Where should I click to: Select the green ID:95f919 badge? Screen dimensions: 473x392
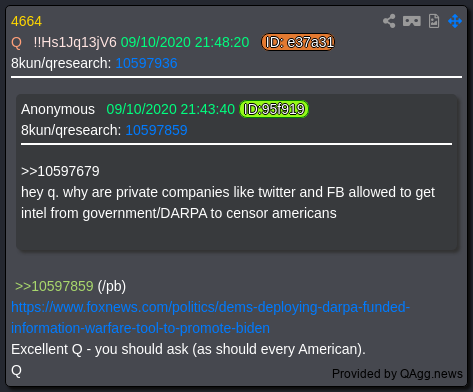coord(274,109)
